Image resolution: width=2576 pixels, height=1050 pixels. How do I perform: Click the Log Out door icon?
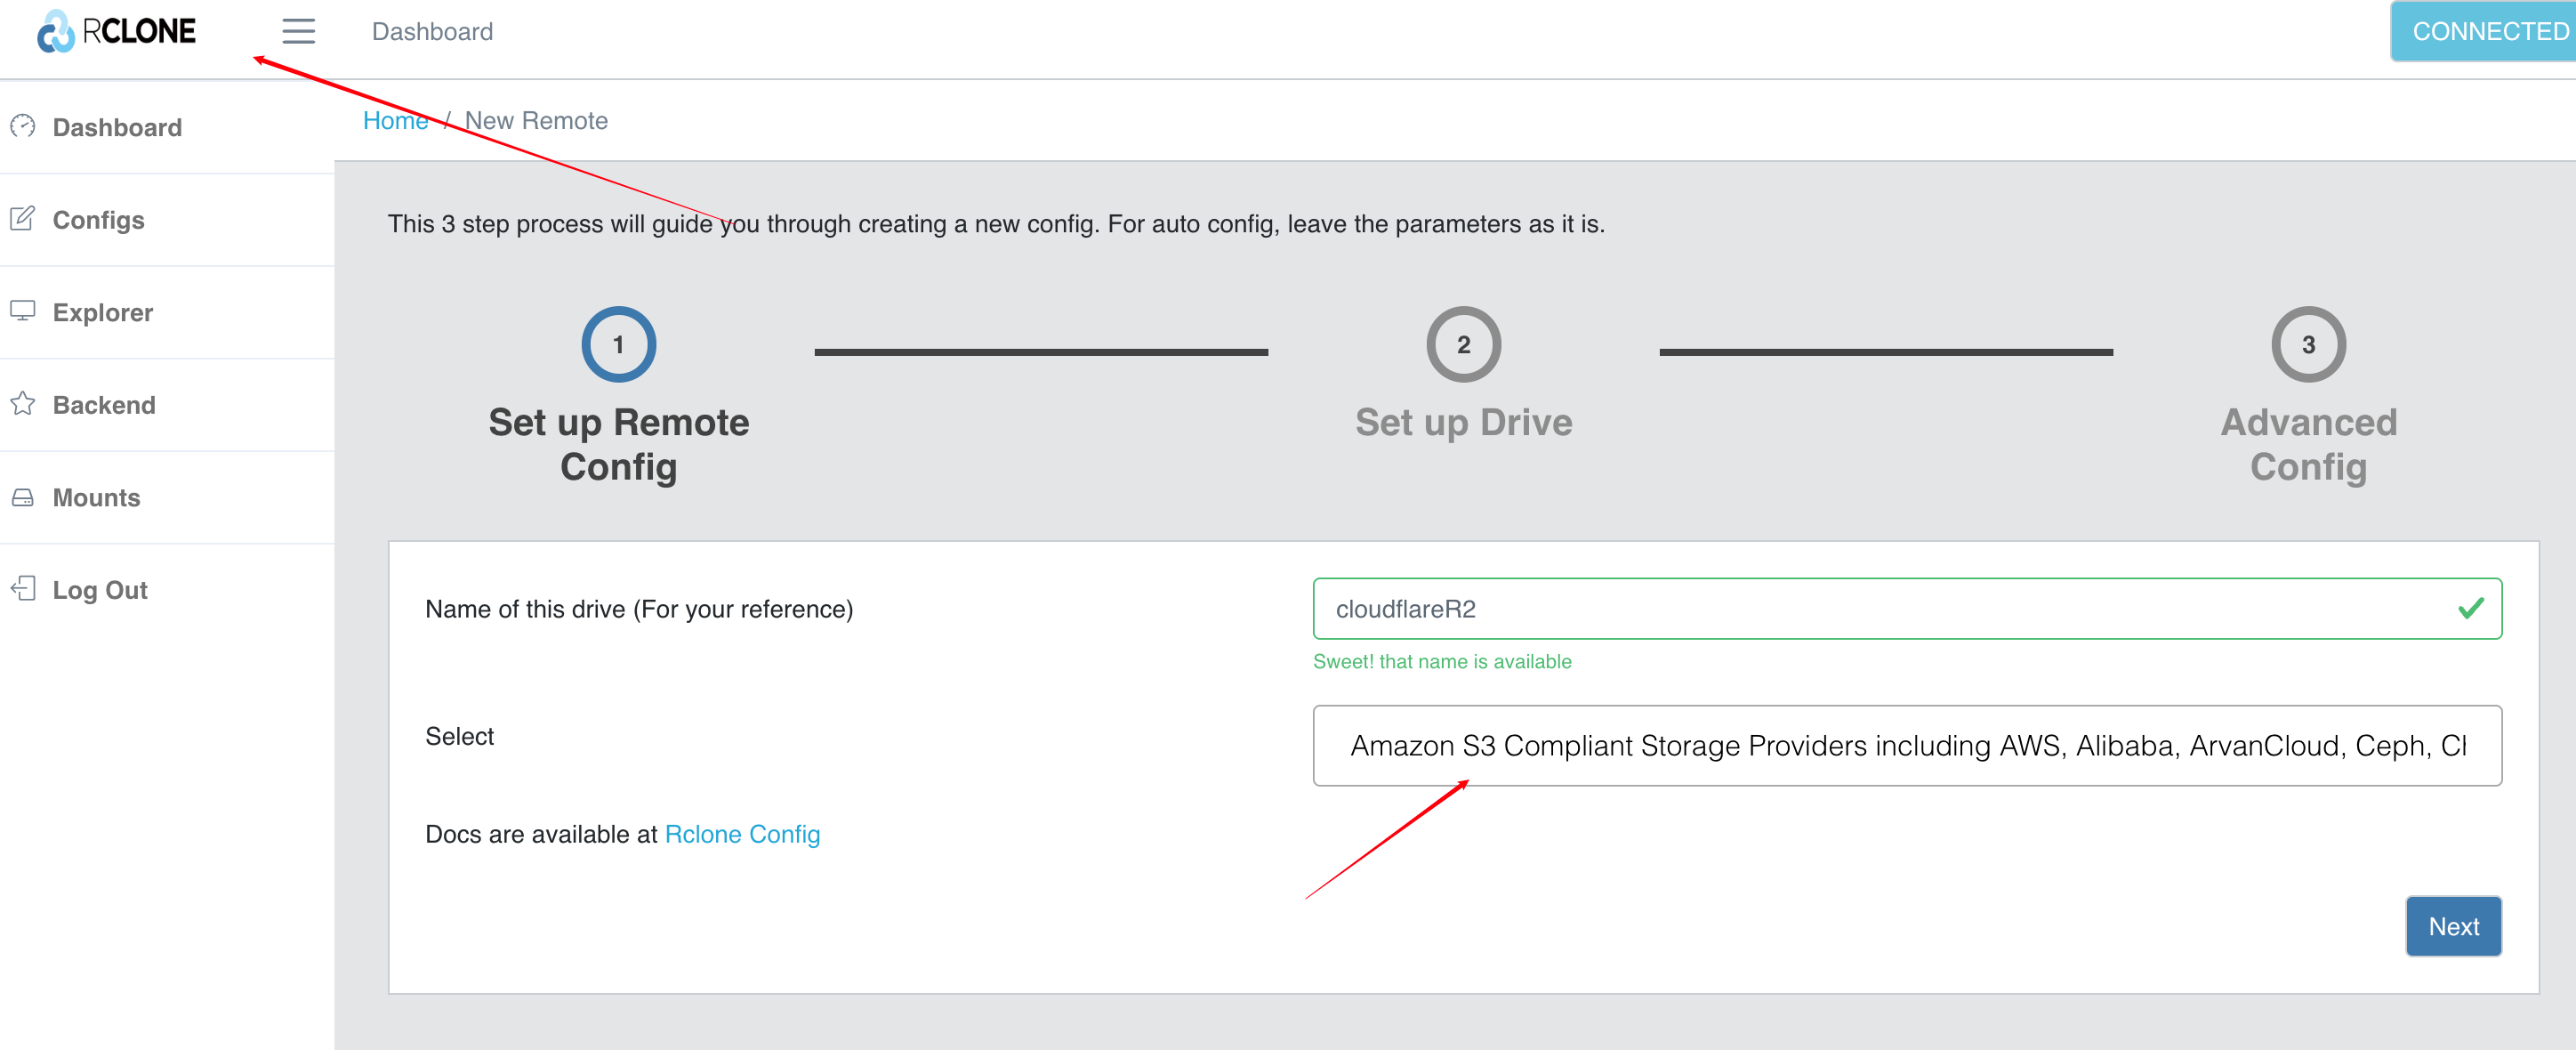click(x=23, y=589)
